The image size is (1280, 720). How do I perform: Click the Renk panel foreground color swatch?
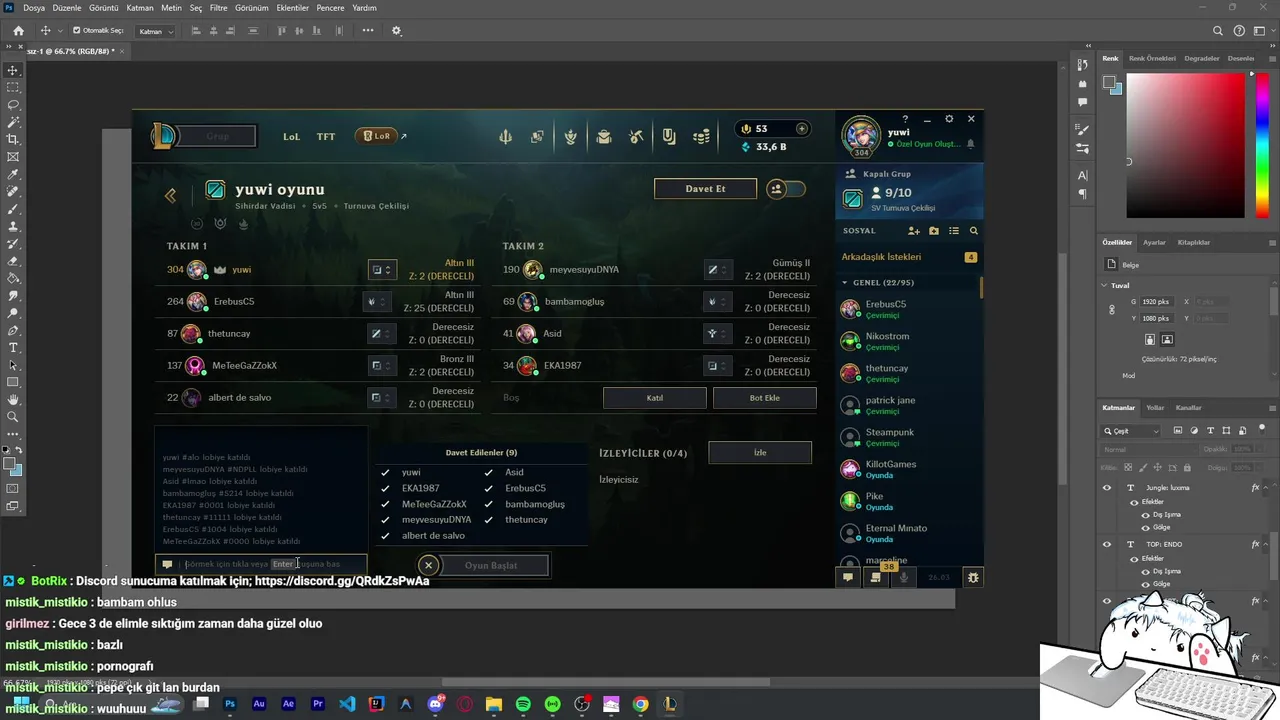pos(1110,83)
